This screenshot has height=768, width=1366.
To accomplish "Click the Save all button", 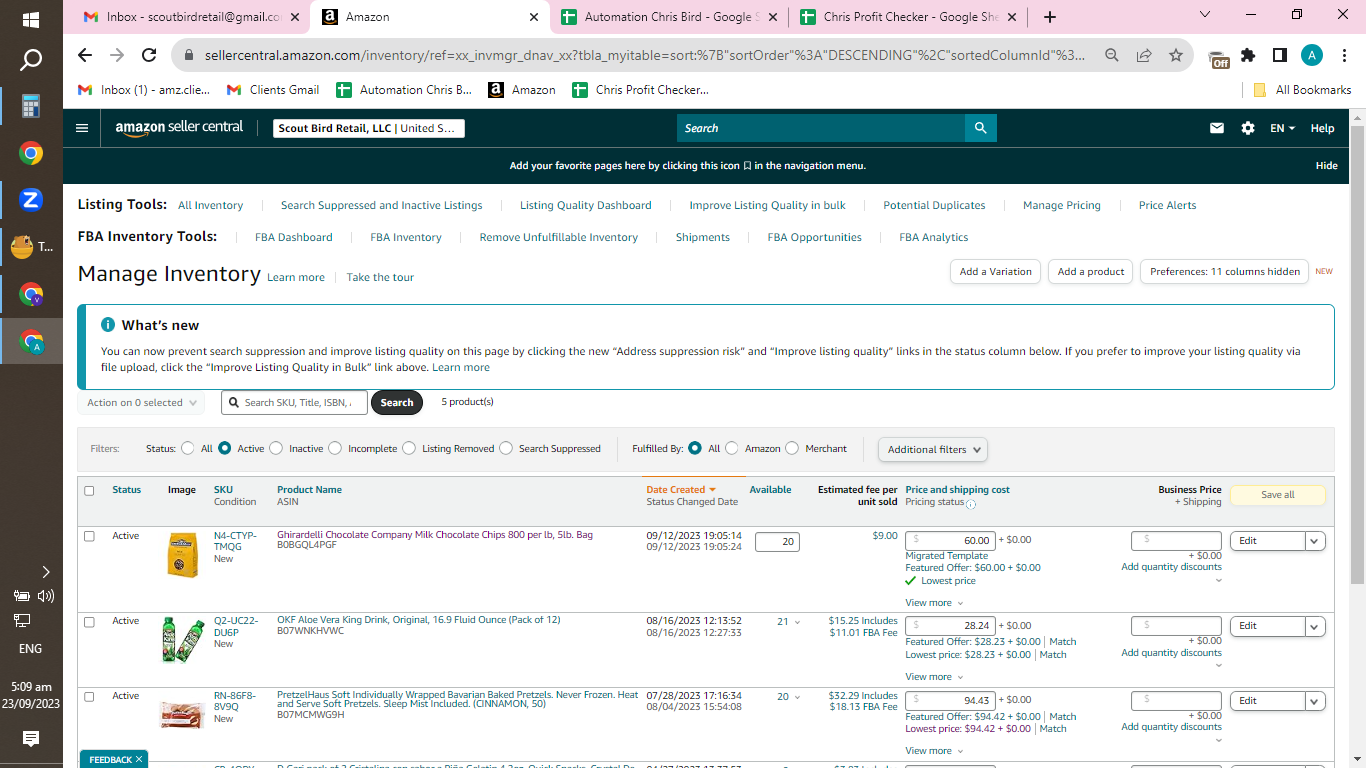I will click(x=1277, y=495).
